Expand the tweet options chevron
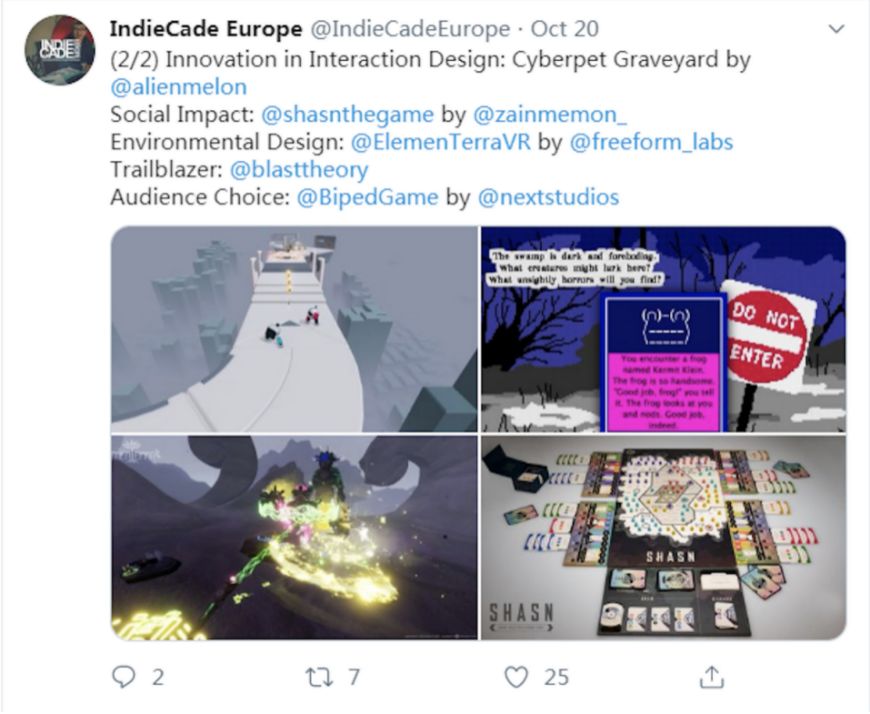870x714 pixels. coord(836,28)
